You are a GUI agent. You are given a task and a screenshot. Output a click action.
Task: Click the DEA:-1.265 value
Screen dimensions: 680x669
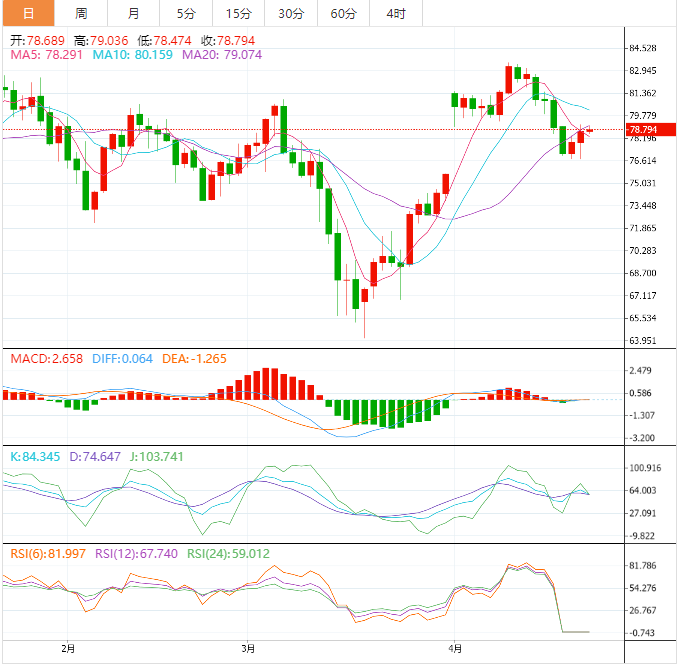click(194, 359)
